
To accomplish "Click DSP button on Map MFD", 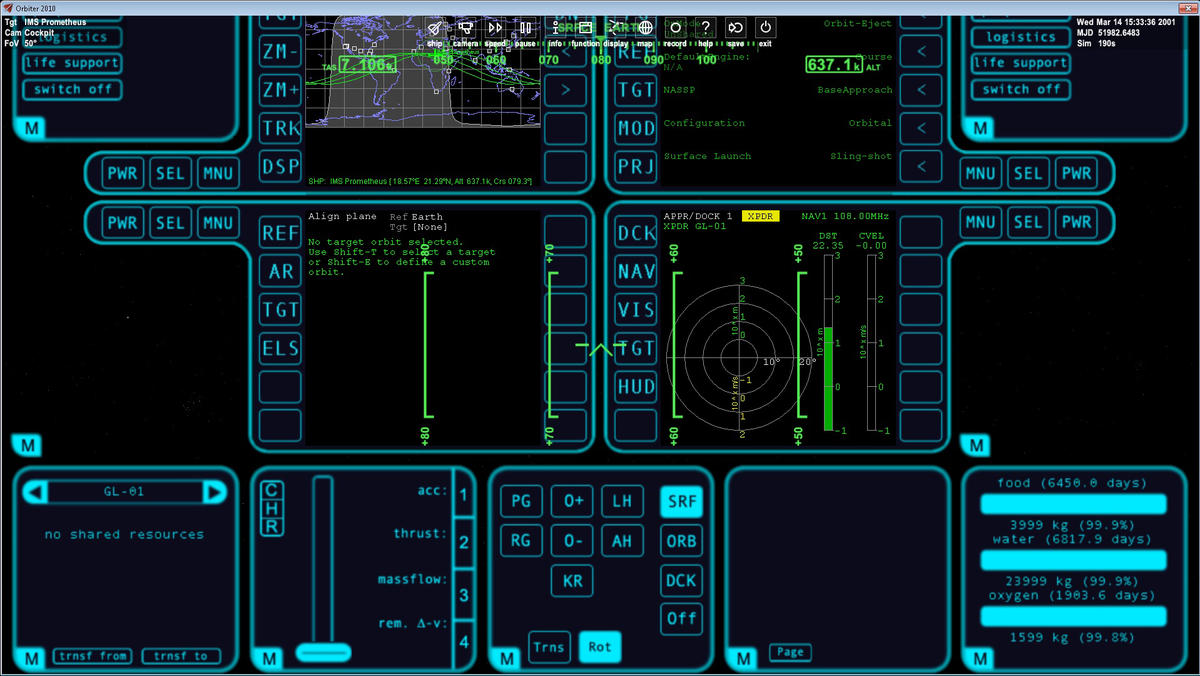I will pyautogui.click(x=280, y=167).
